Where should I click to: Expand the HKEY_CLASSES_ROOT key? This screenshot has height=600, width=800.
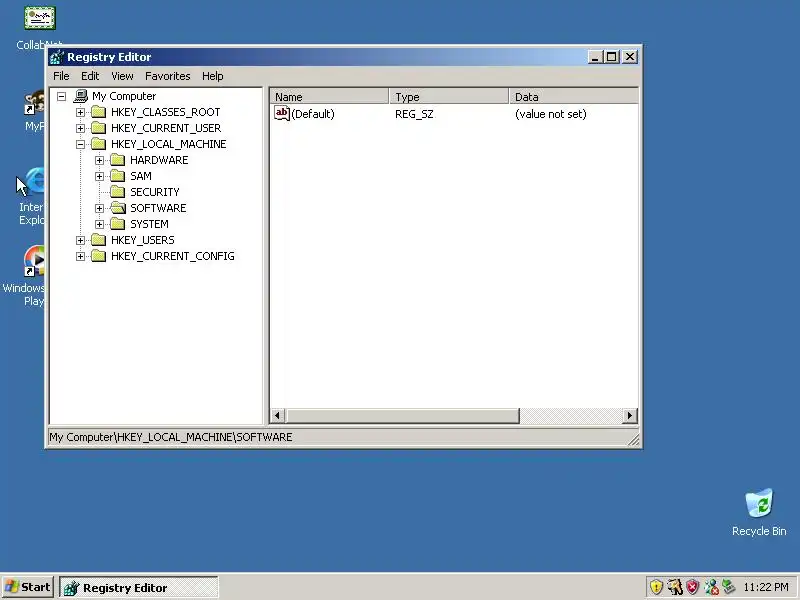point(81,112)
